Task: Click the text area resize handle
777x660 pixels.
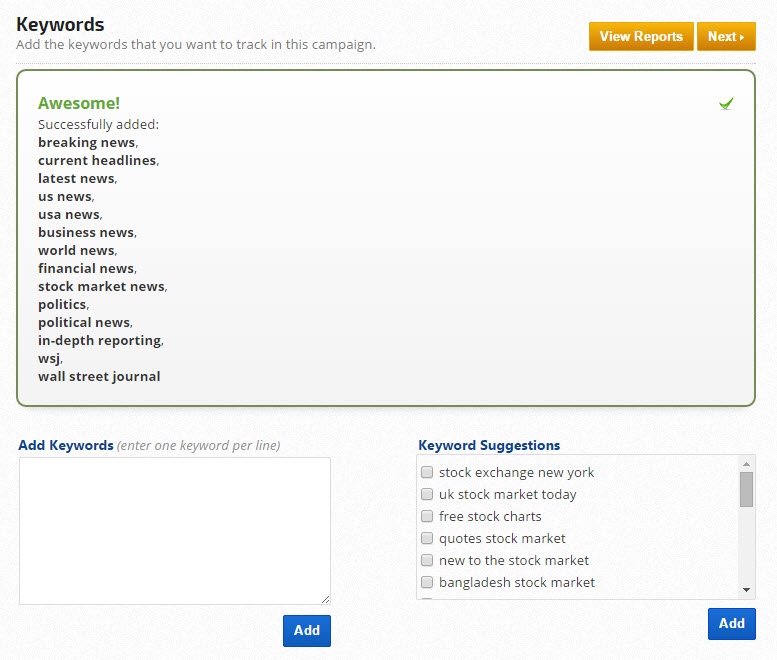Action: coord(325,599)
